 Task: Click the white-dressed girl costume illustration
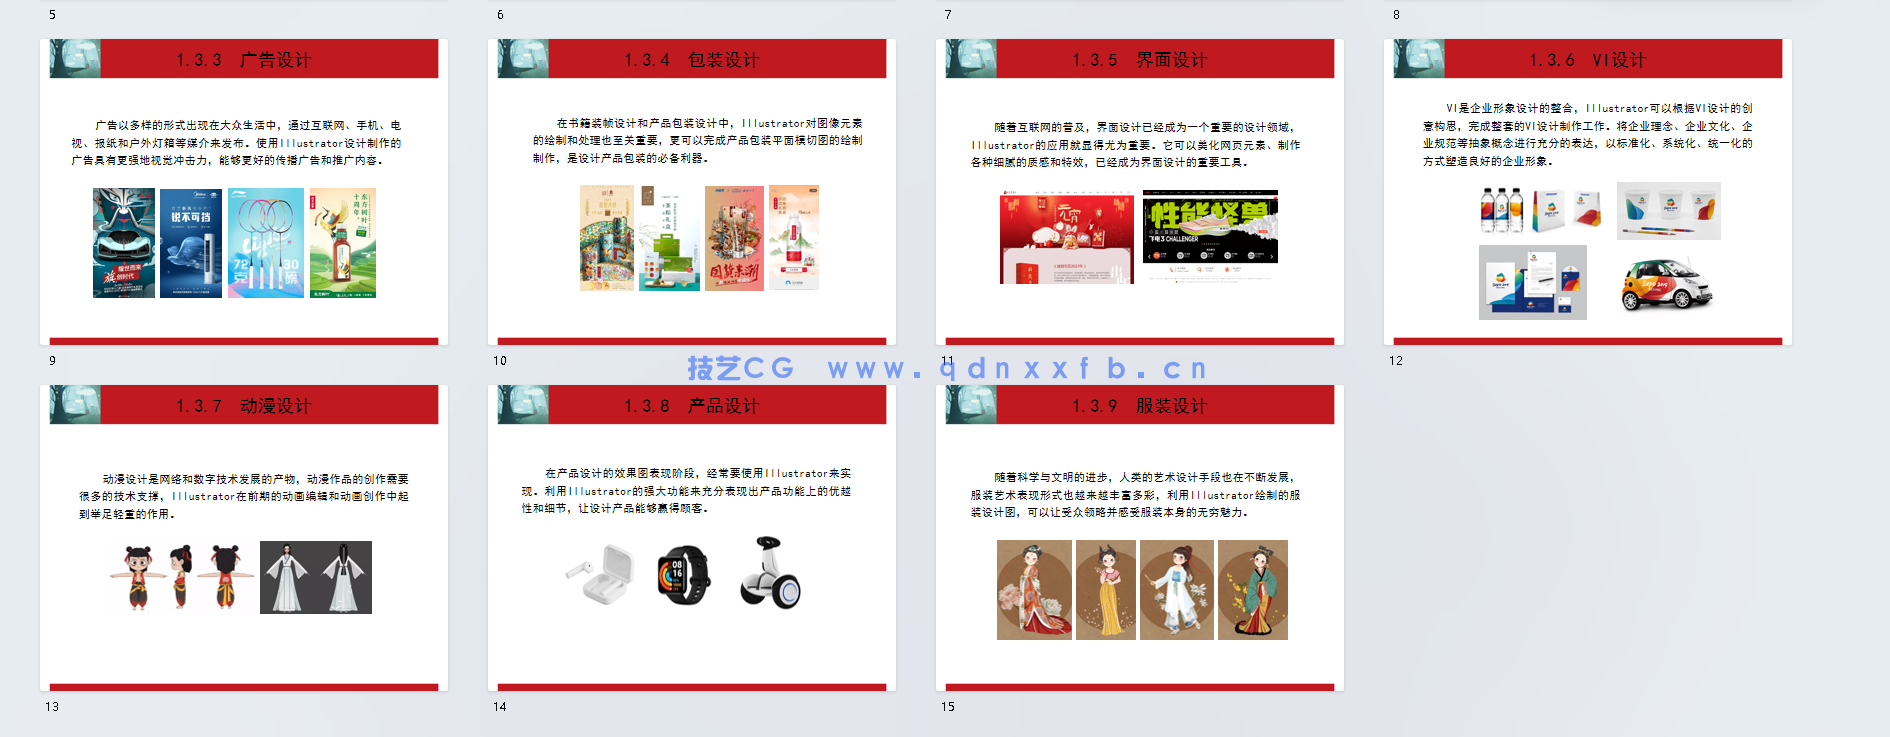pos(1177,590)
